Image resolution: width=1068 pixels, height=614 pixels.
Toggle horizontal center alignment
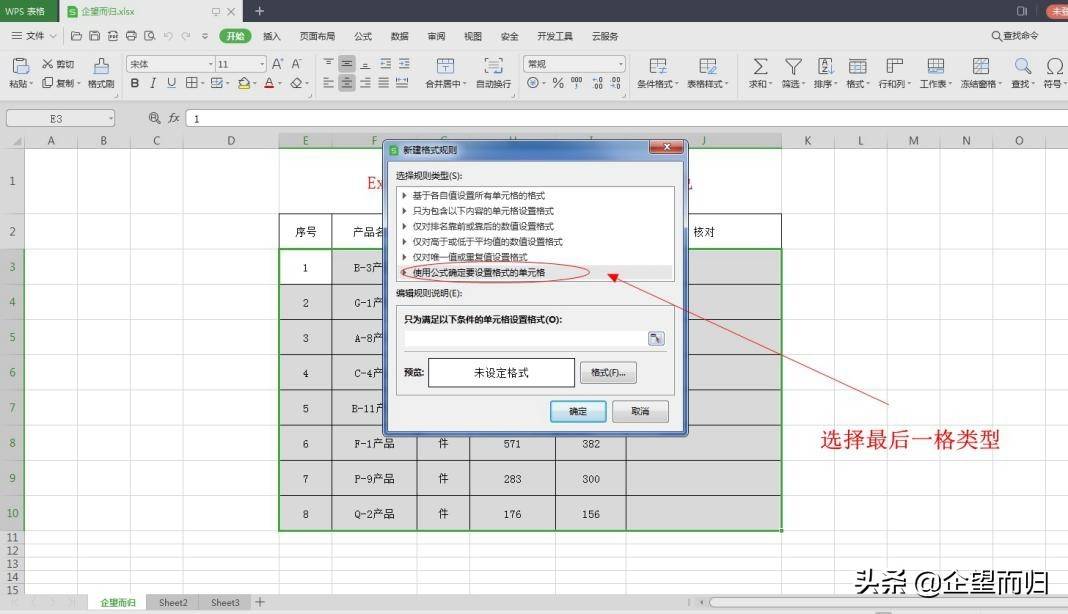click(x=347, y=83)
